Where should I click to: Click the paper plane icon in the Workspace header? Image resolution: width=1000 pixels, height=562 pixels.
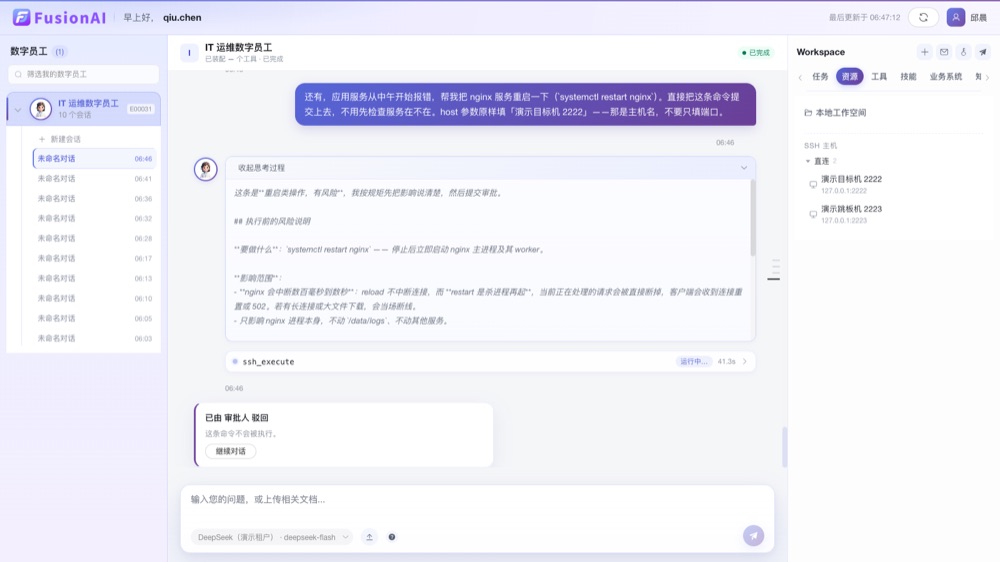coord(983,52)
